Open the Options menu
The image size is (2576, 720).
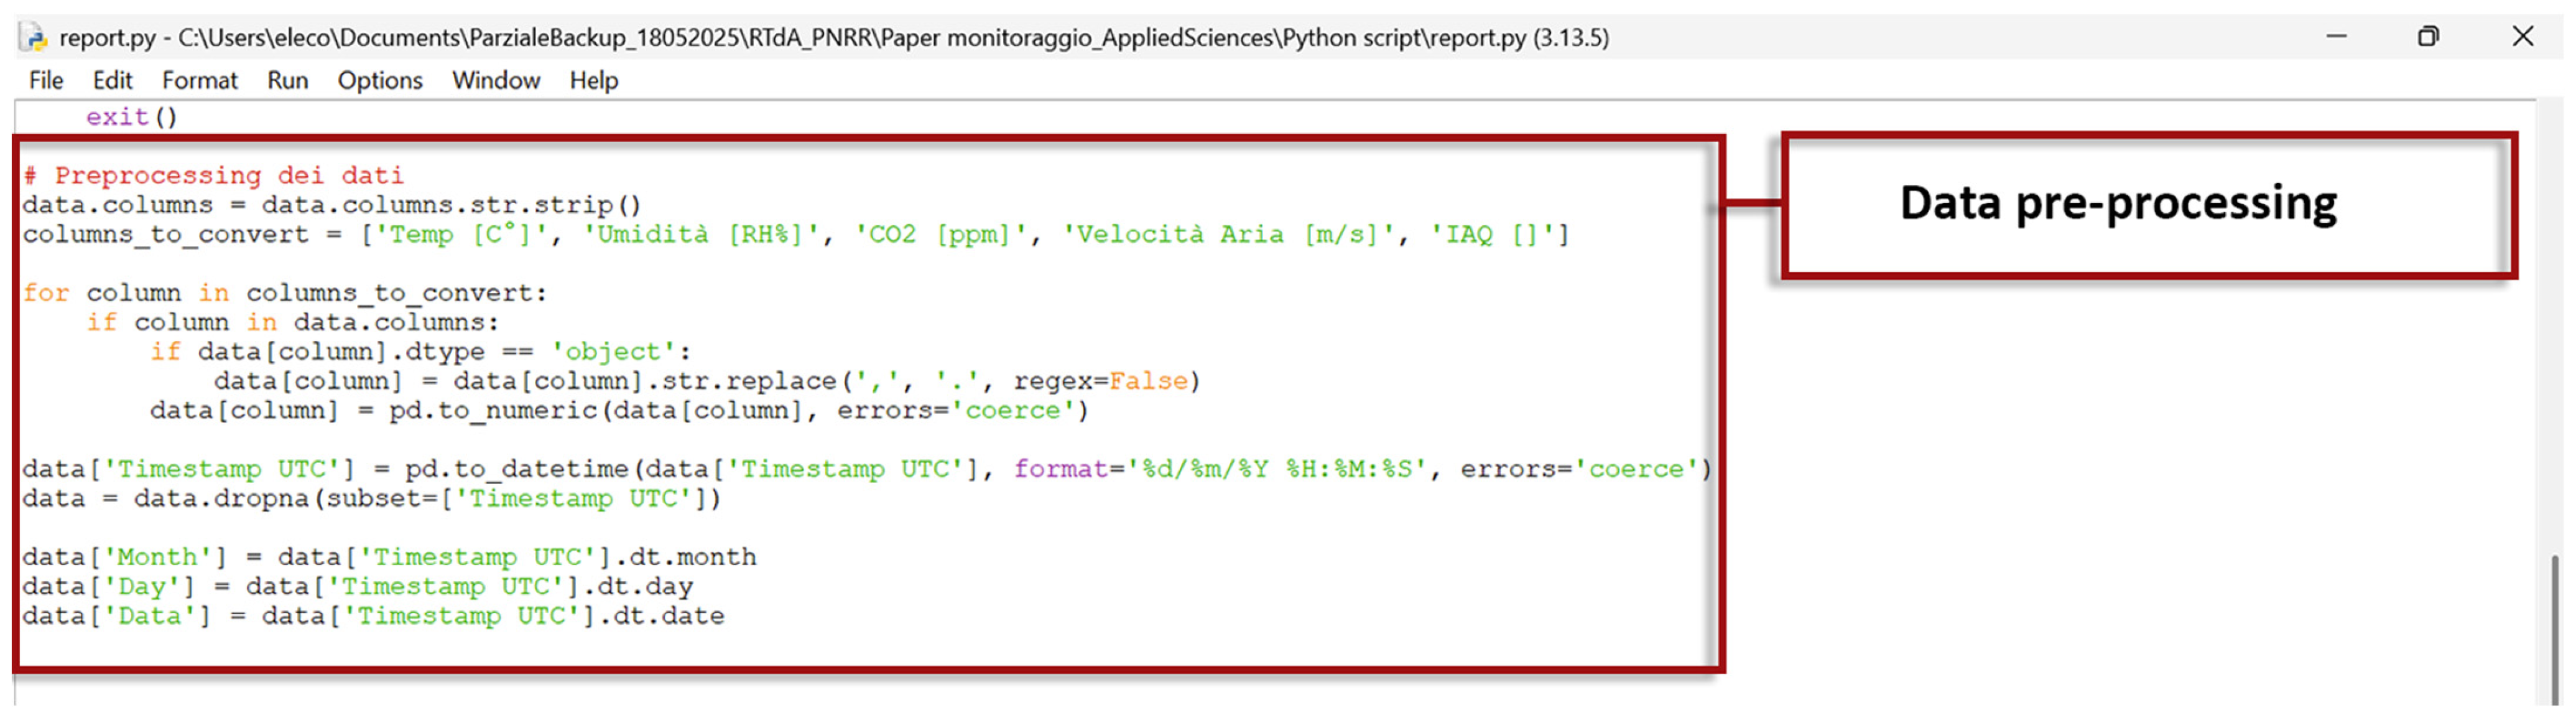pos(380,80)
